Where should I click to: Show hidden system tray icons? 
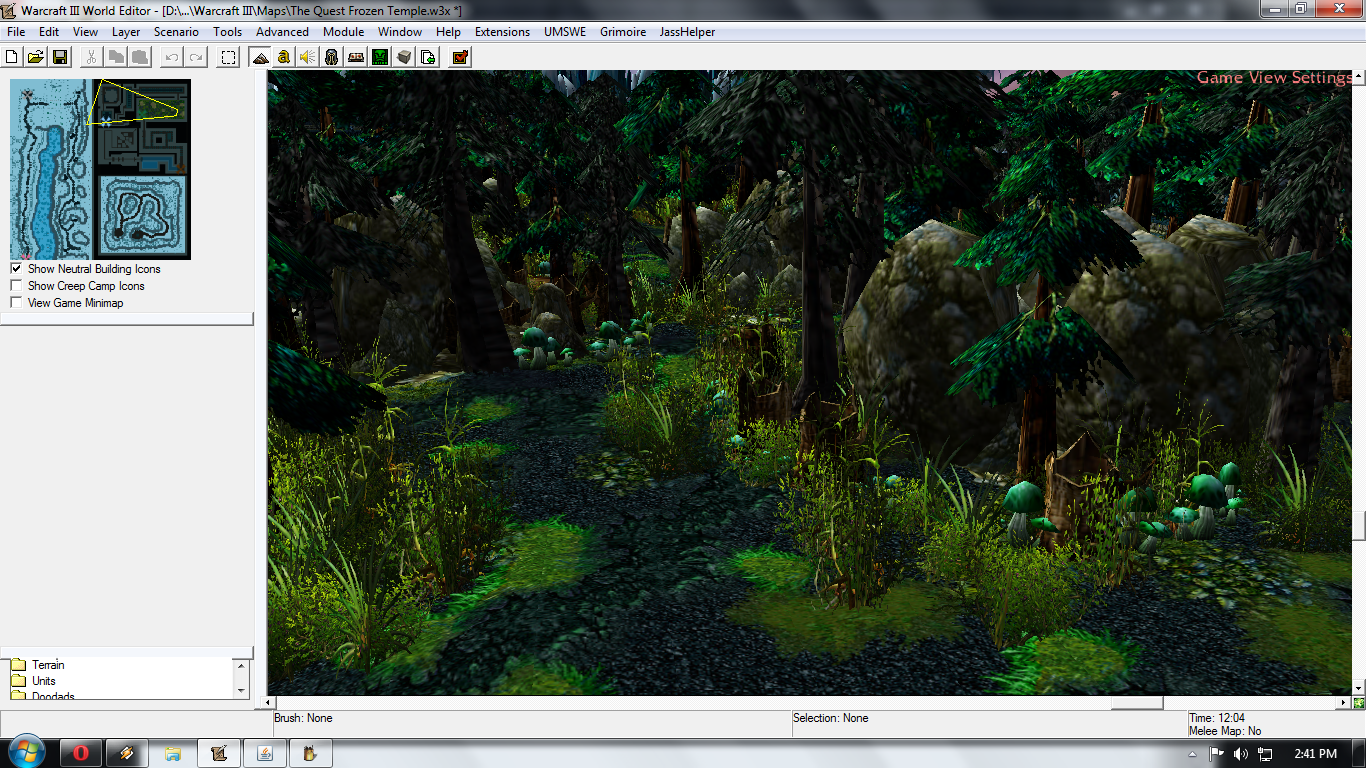click(1194, 754)
